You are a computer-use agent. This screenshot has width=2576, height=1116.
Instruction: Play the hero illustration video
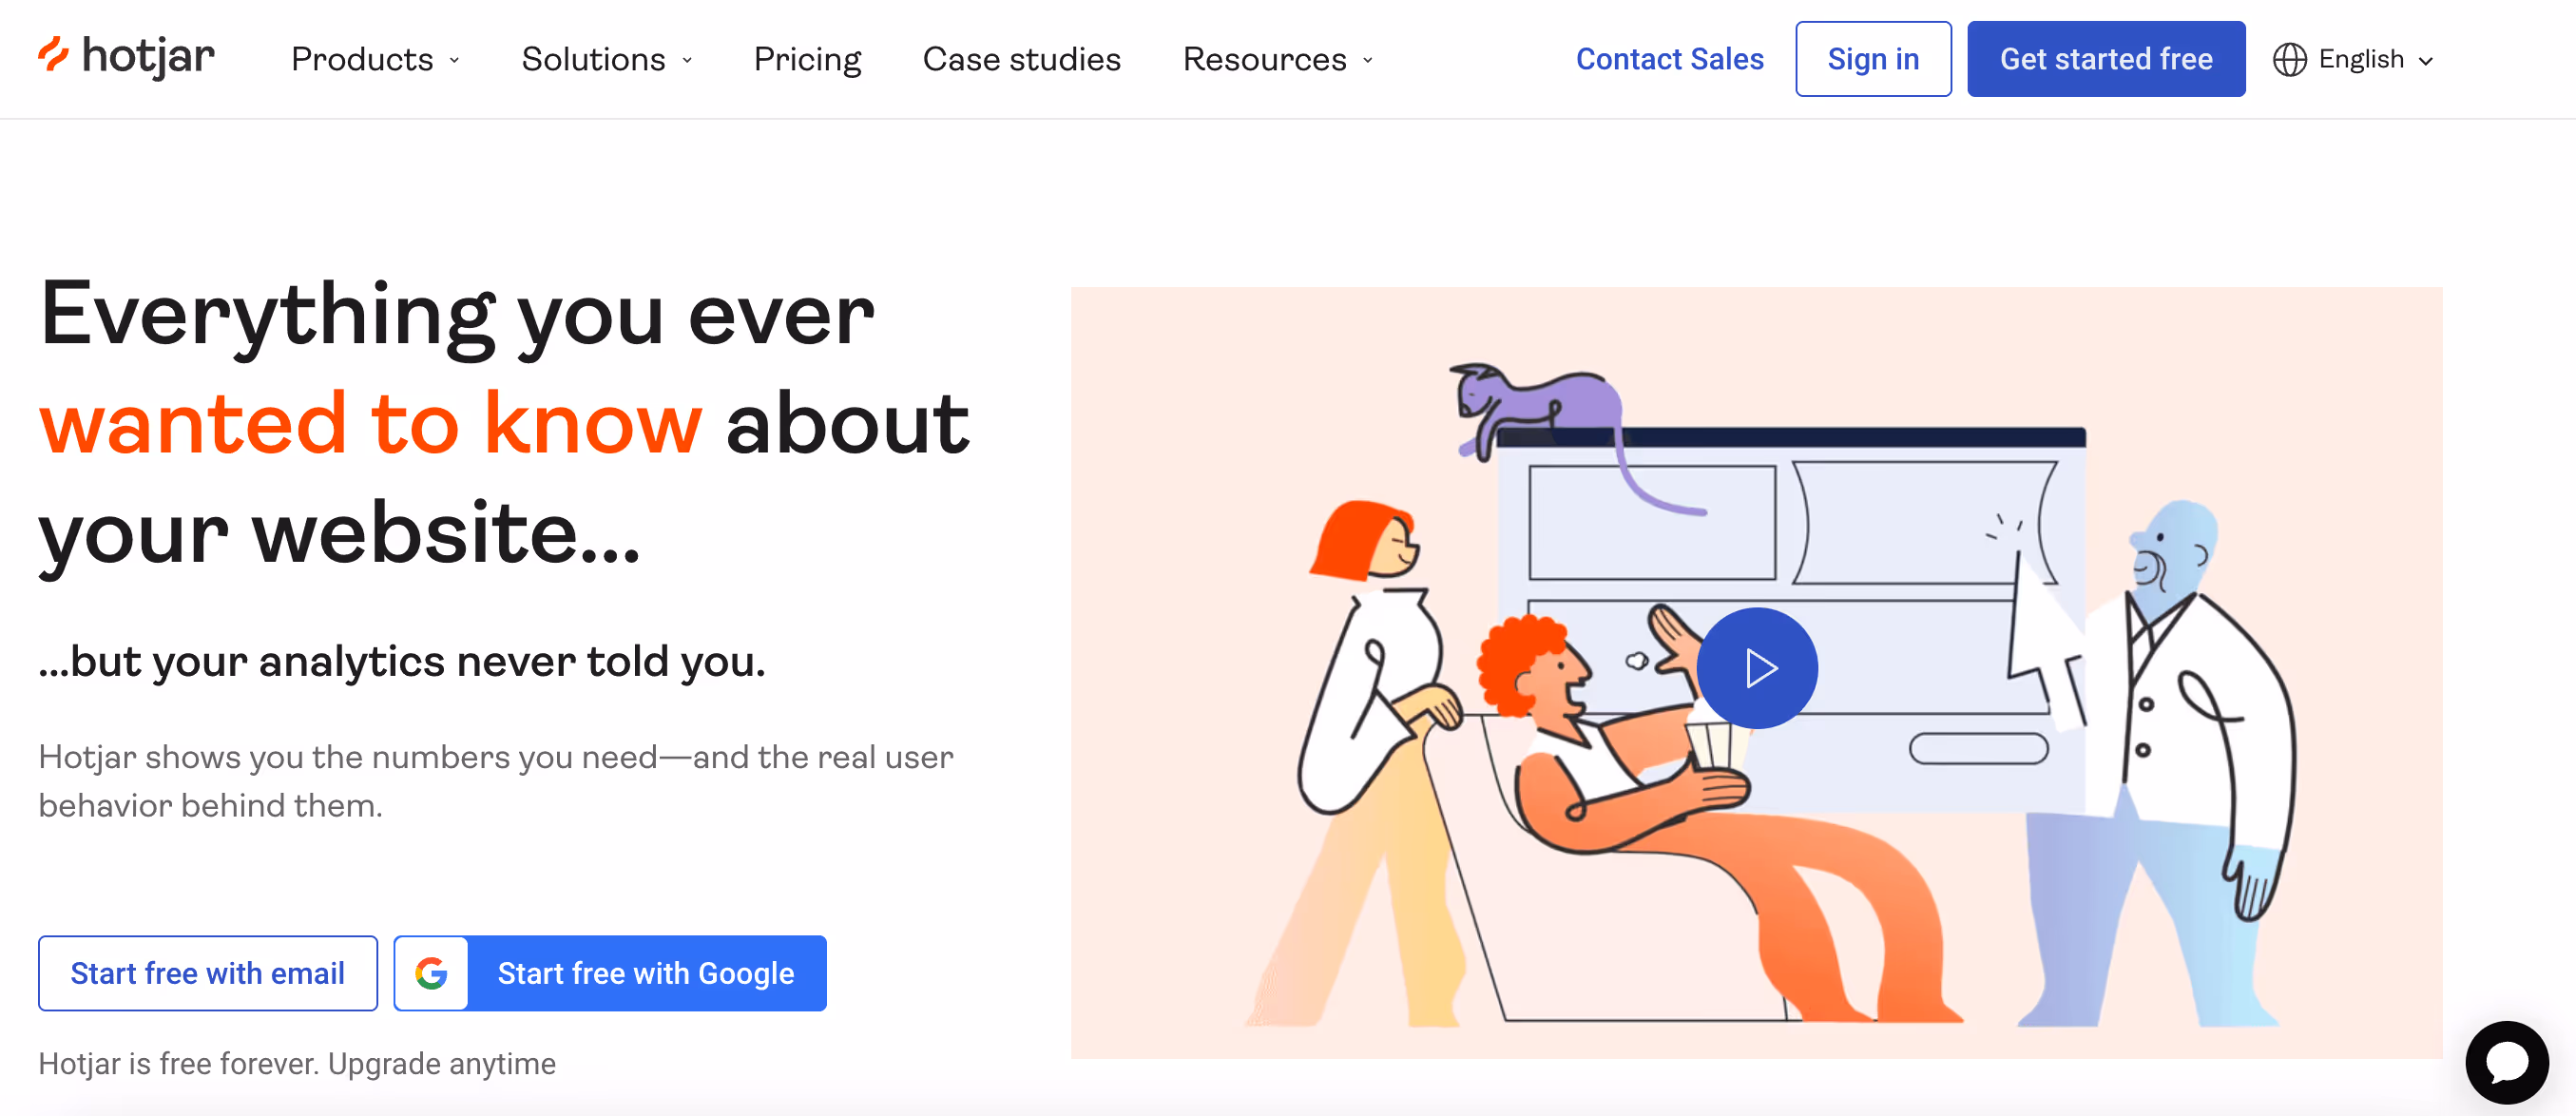tap(1757, 668)
